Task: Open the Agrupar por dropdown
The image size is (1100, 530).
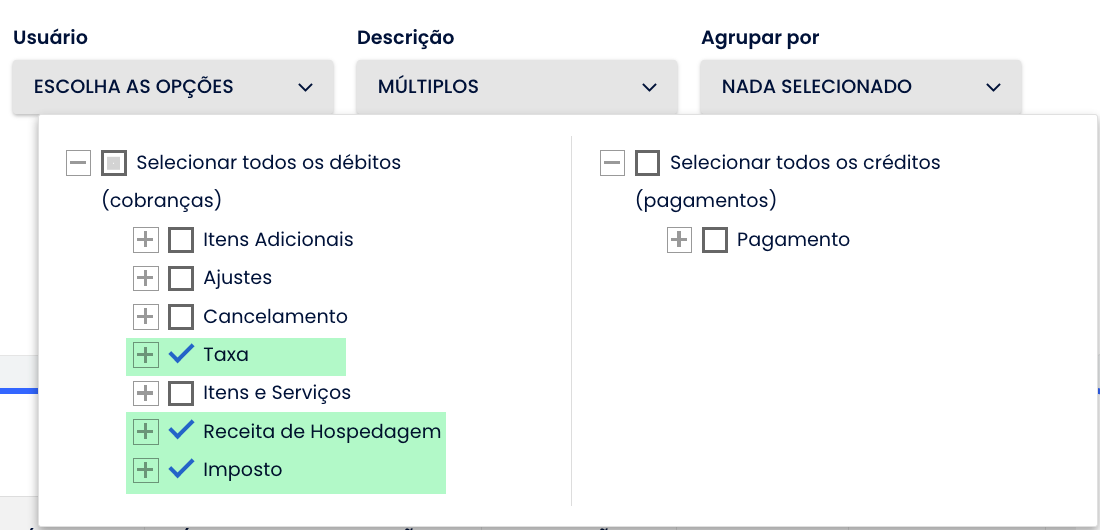Action: [861, 87]
